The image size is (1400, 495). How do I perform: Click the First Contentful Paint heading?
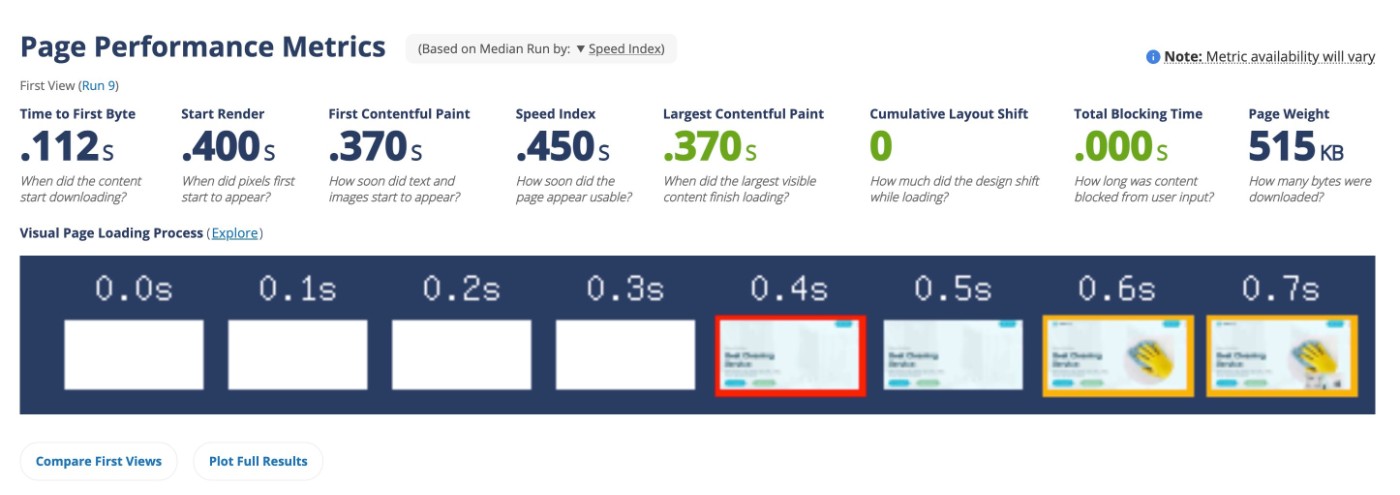(x=399, y=114)
